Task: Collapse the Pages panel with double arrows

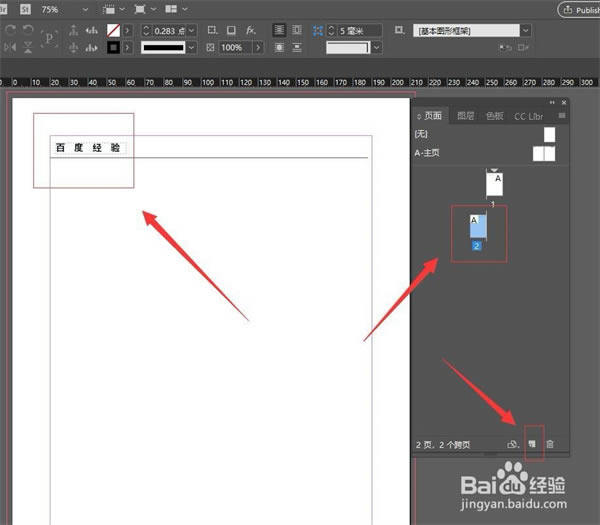Action: click(552, 103)
